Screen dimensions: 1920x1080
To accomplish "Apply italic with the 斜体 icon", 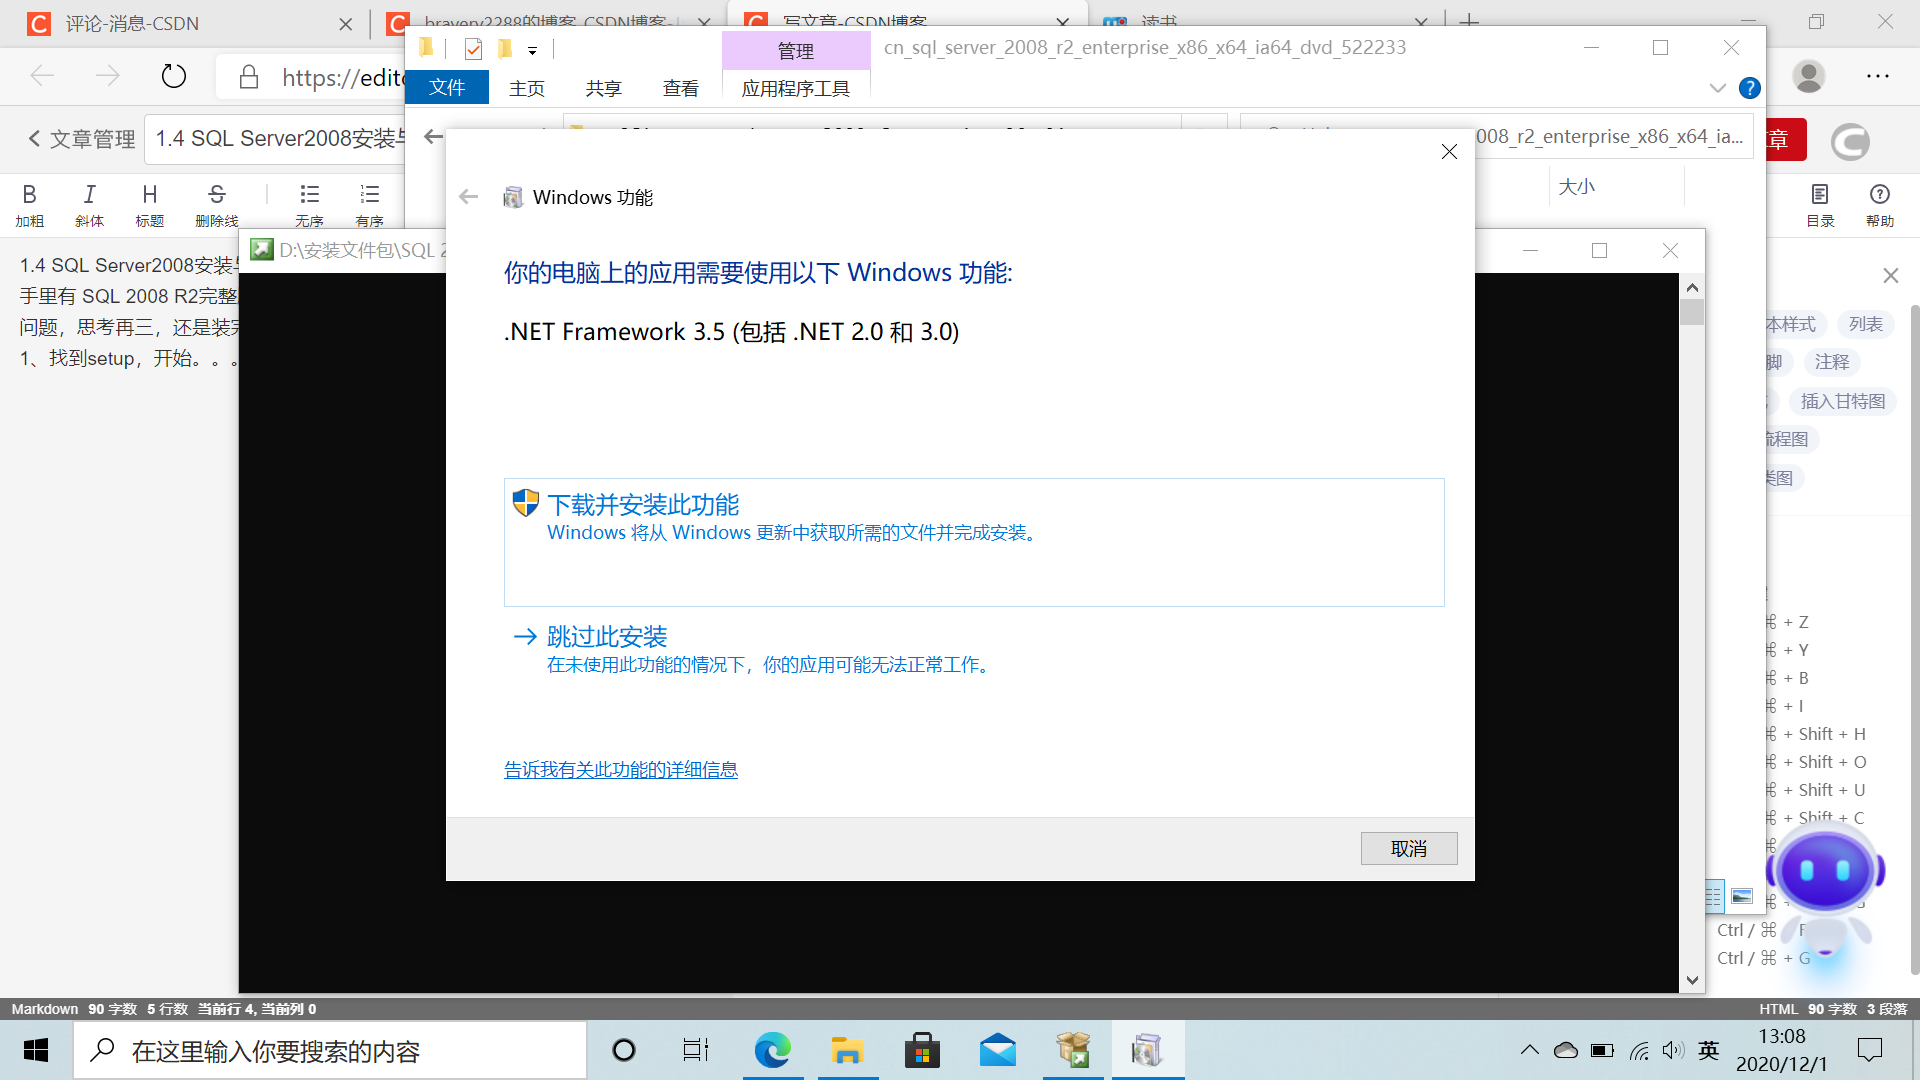I will [x=90, y=205].
